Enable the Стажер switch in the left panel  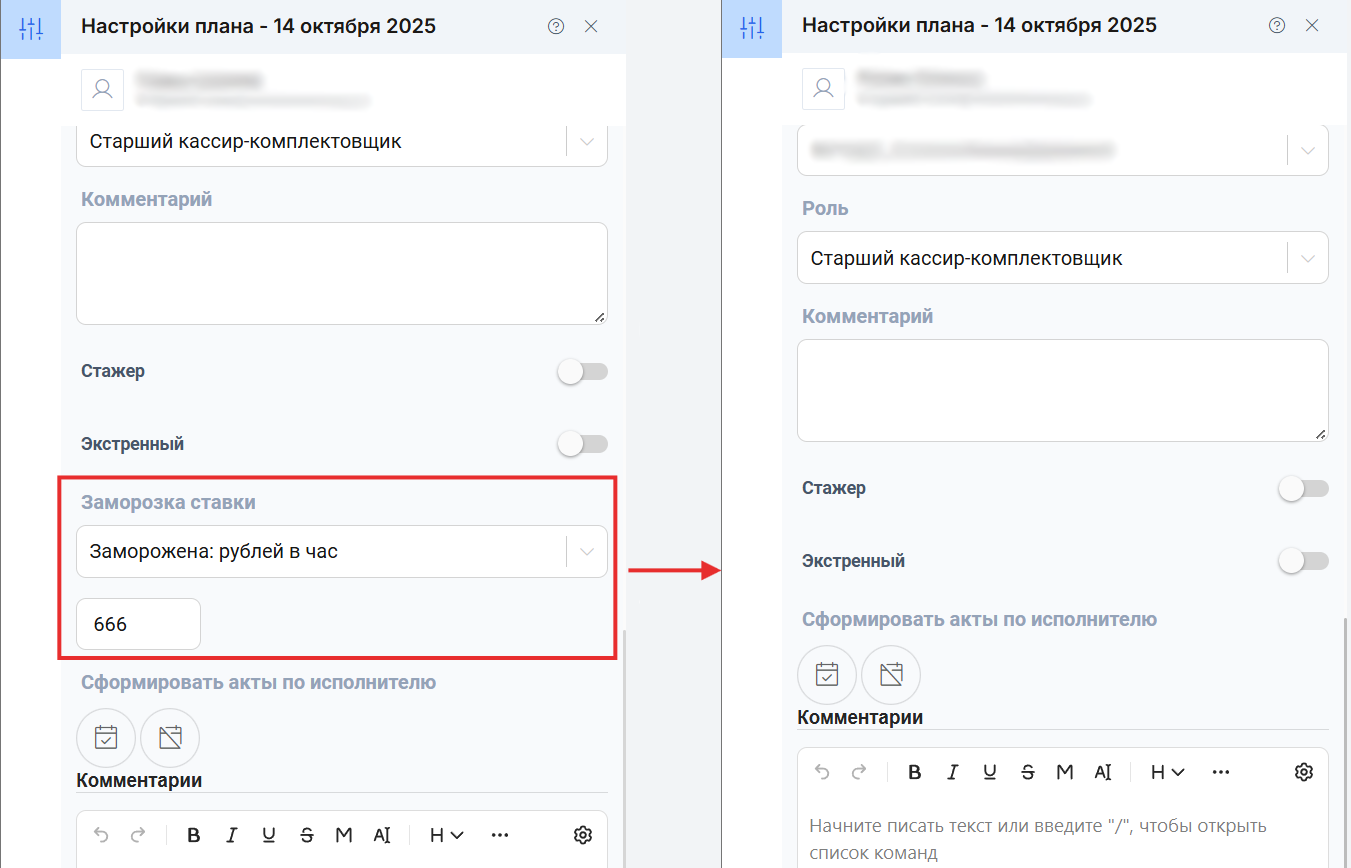coord(582,372)
